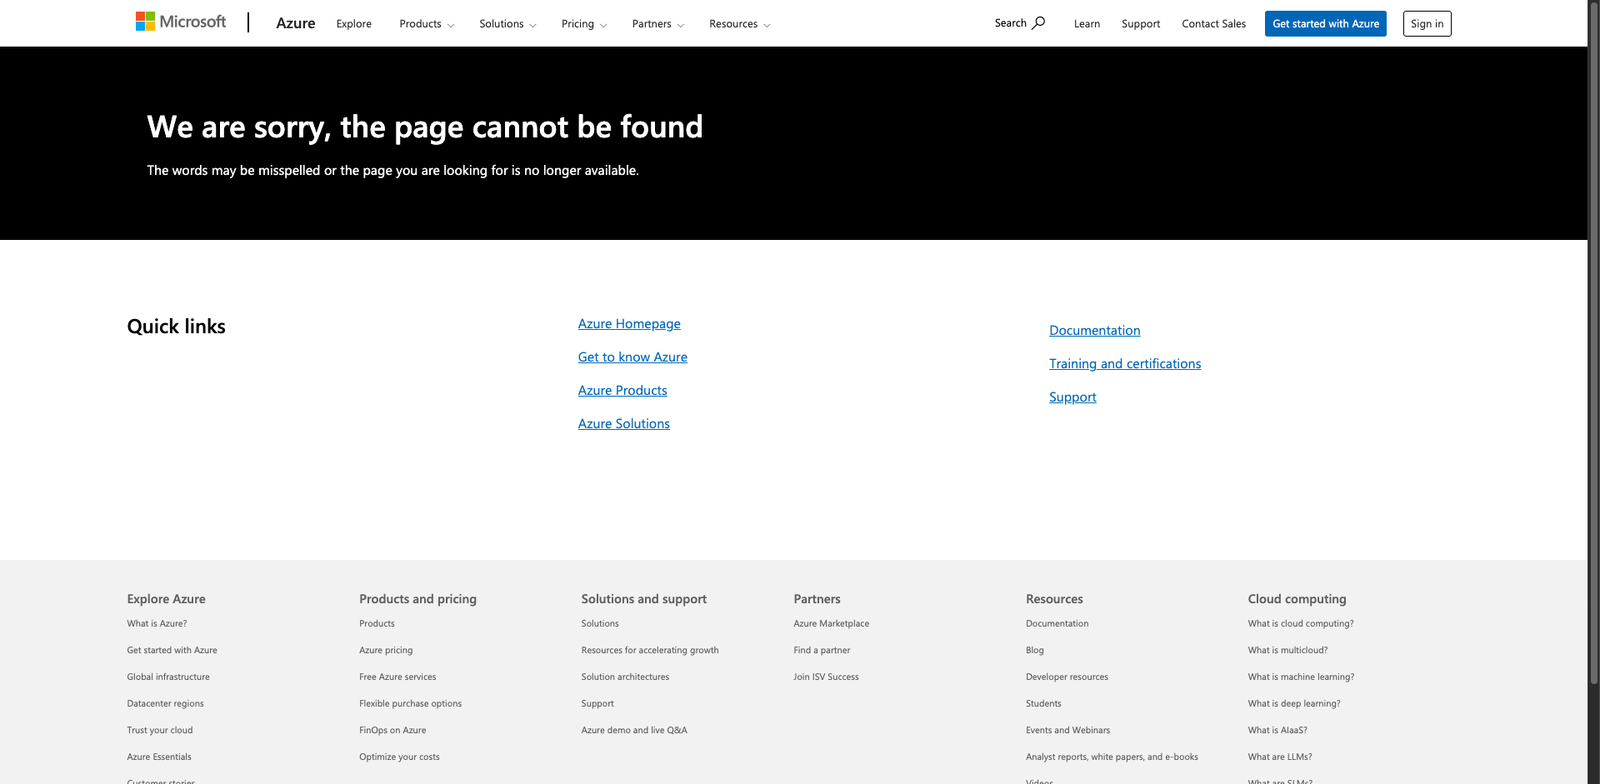The height and width of the screenshot is (784, 1600).
Task: Open footer link Find a partner
Action: click(822, 650)
